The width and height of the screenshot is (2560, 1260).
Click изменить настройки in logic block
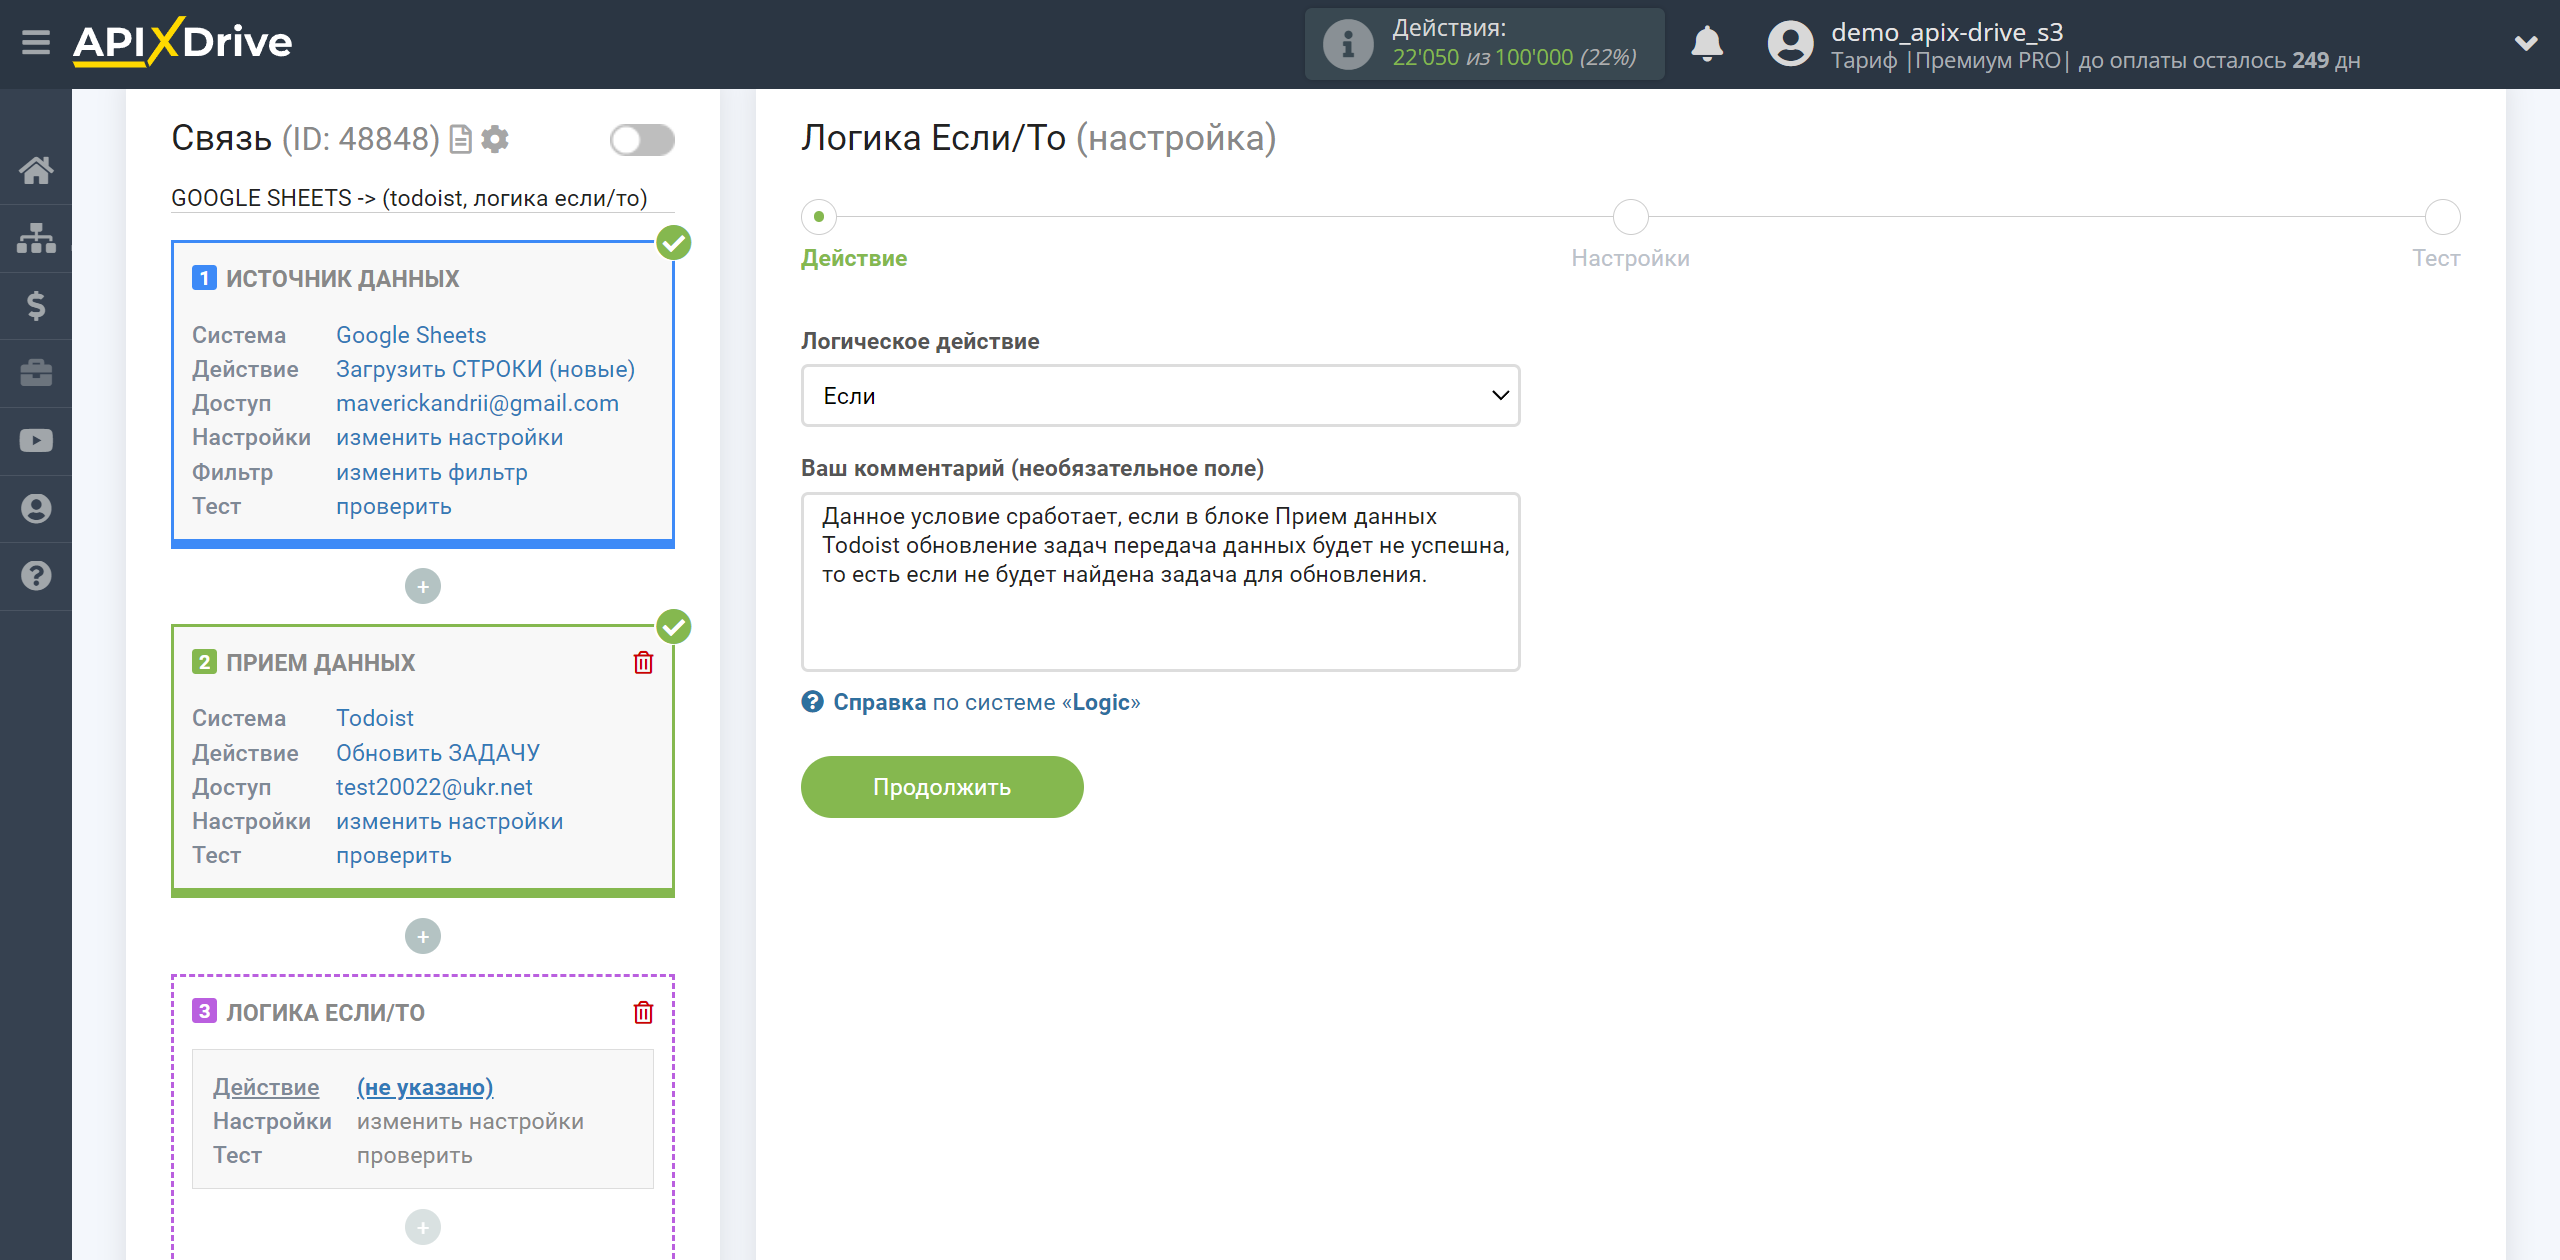click(470, 1121)
